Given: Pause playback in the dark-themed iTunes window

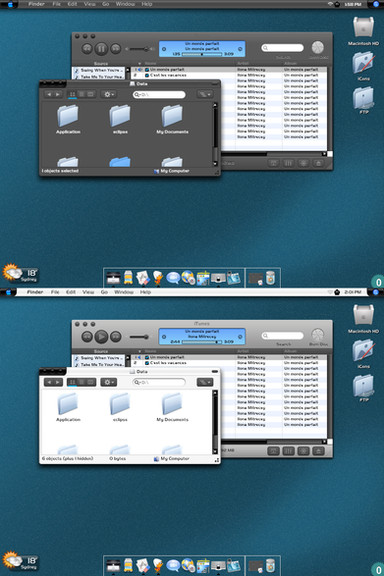Looking at the screenshot, I should pos(101,48).
